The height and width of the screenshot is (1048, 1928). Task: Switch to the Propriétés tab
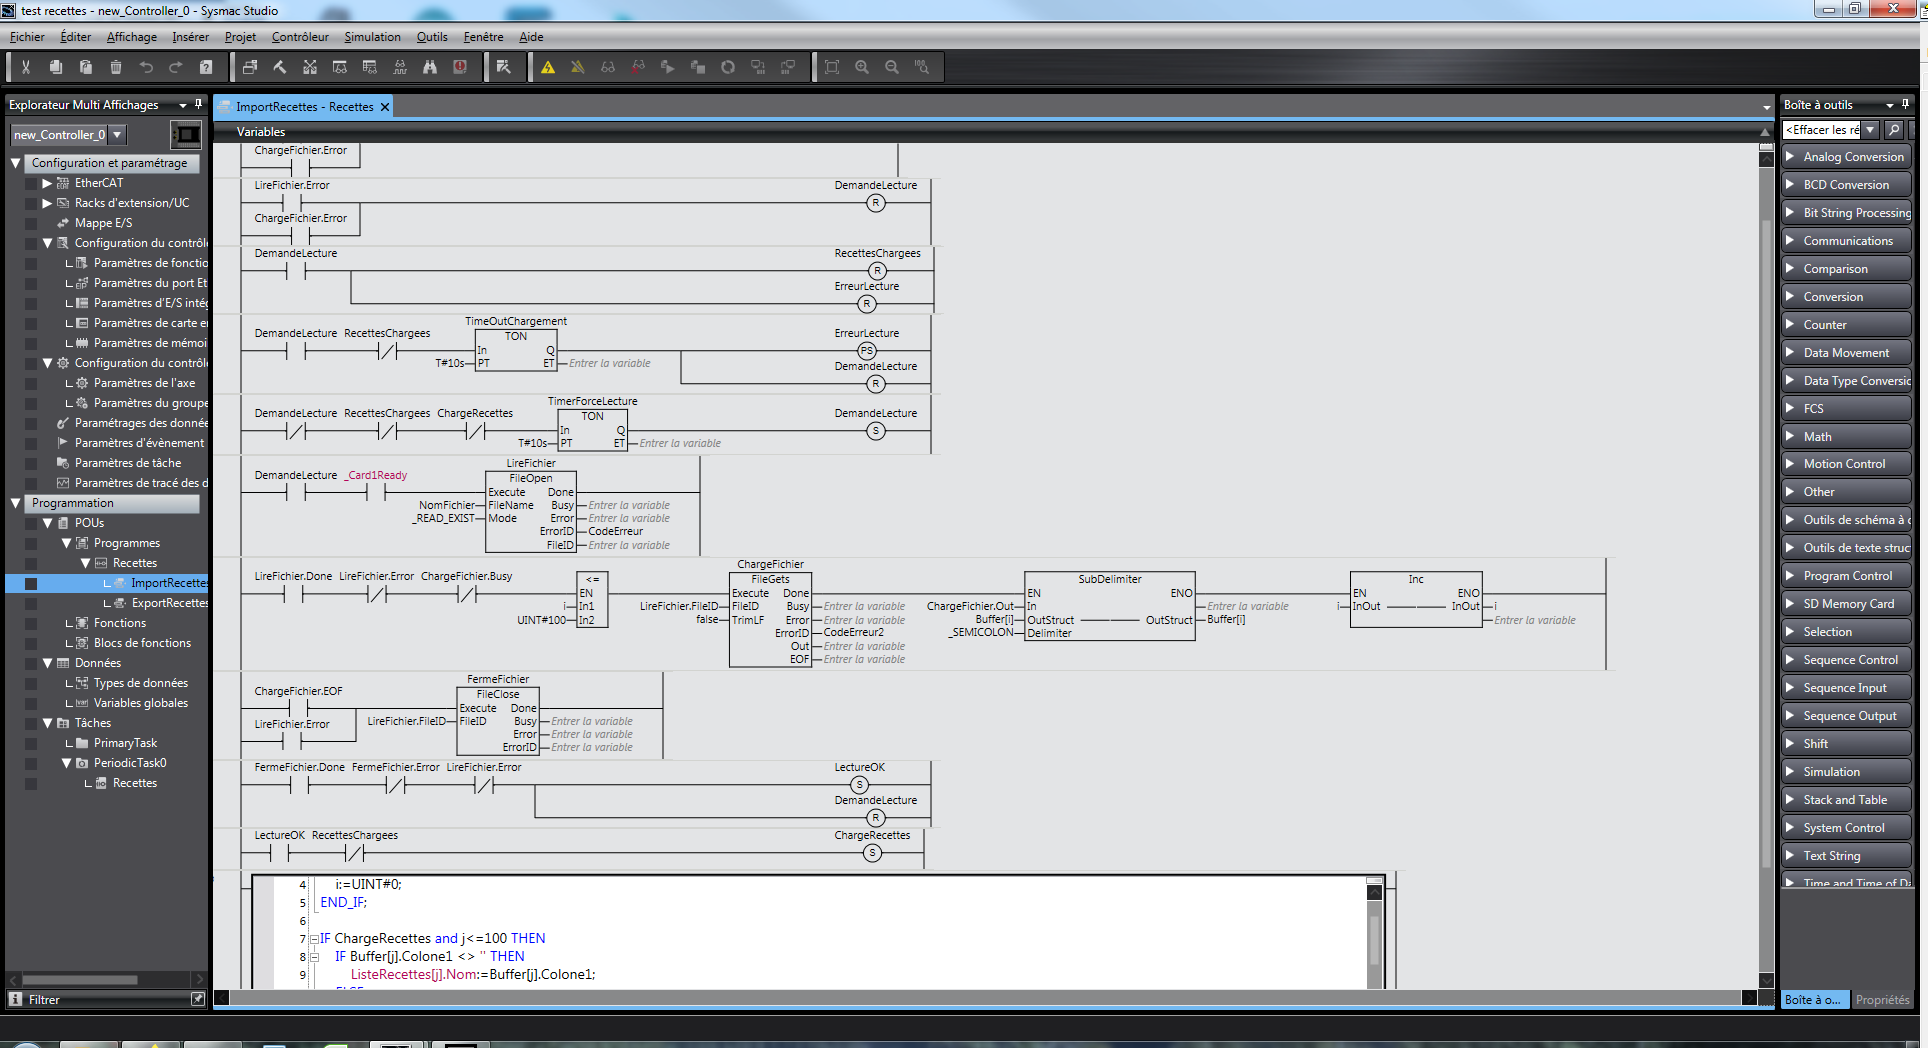(1882, 999)
